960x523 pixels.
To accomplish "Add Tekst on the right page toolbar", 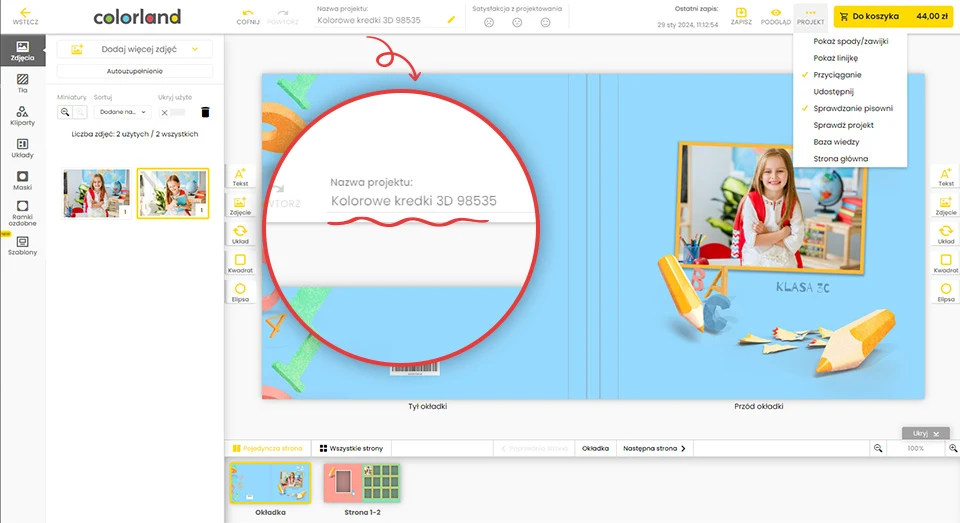I will coord(946,176).
